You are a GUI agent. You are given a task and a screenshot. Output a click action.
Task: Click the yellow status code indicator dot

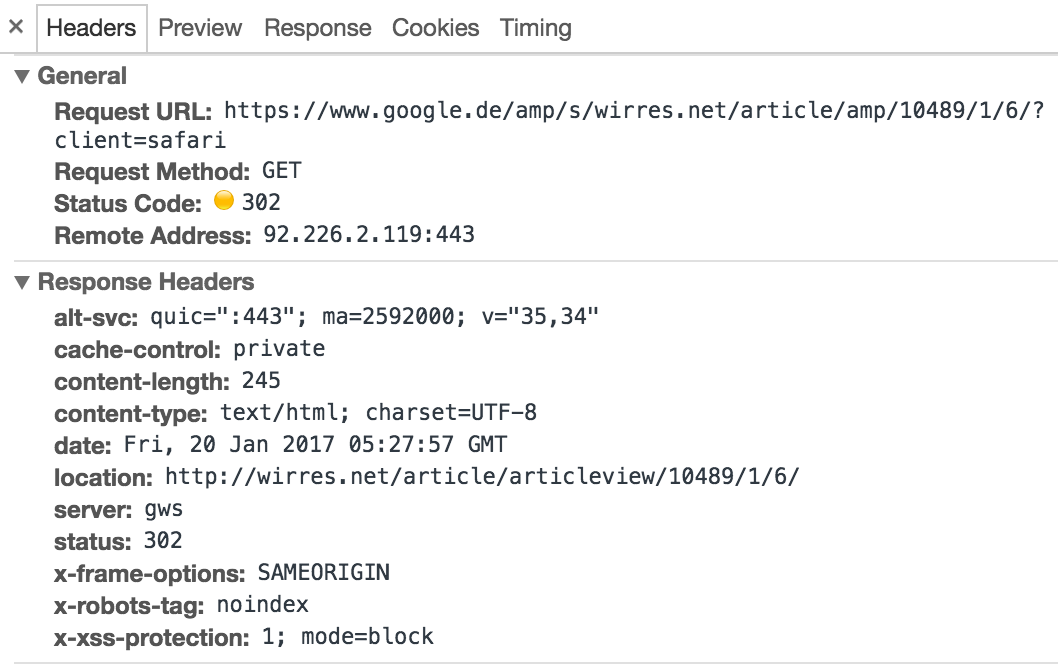[x=224, y=202]
